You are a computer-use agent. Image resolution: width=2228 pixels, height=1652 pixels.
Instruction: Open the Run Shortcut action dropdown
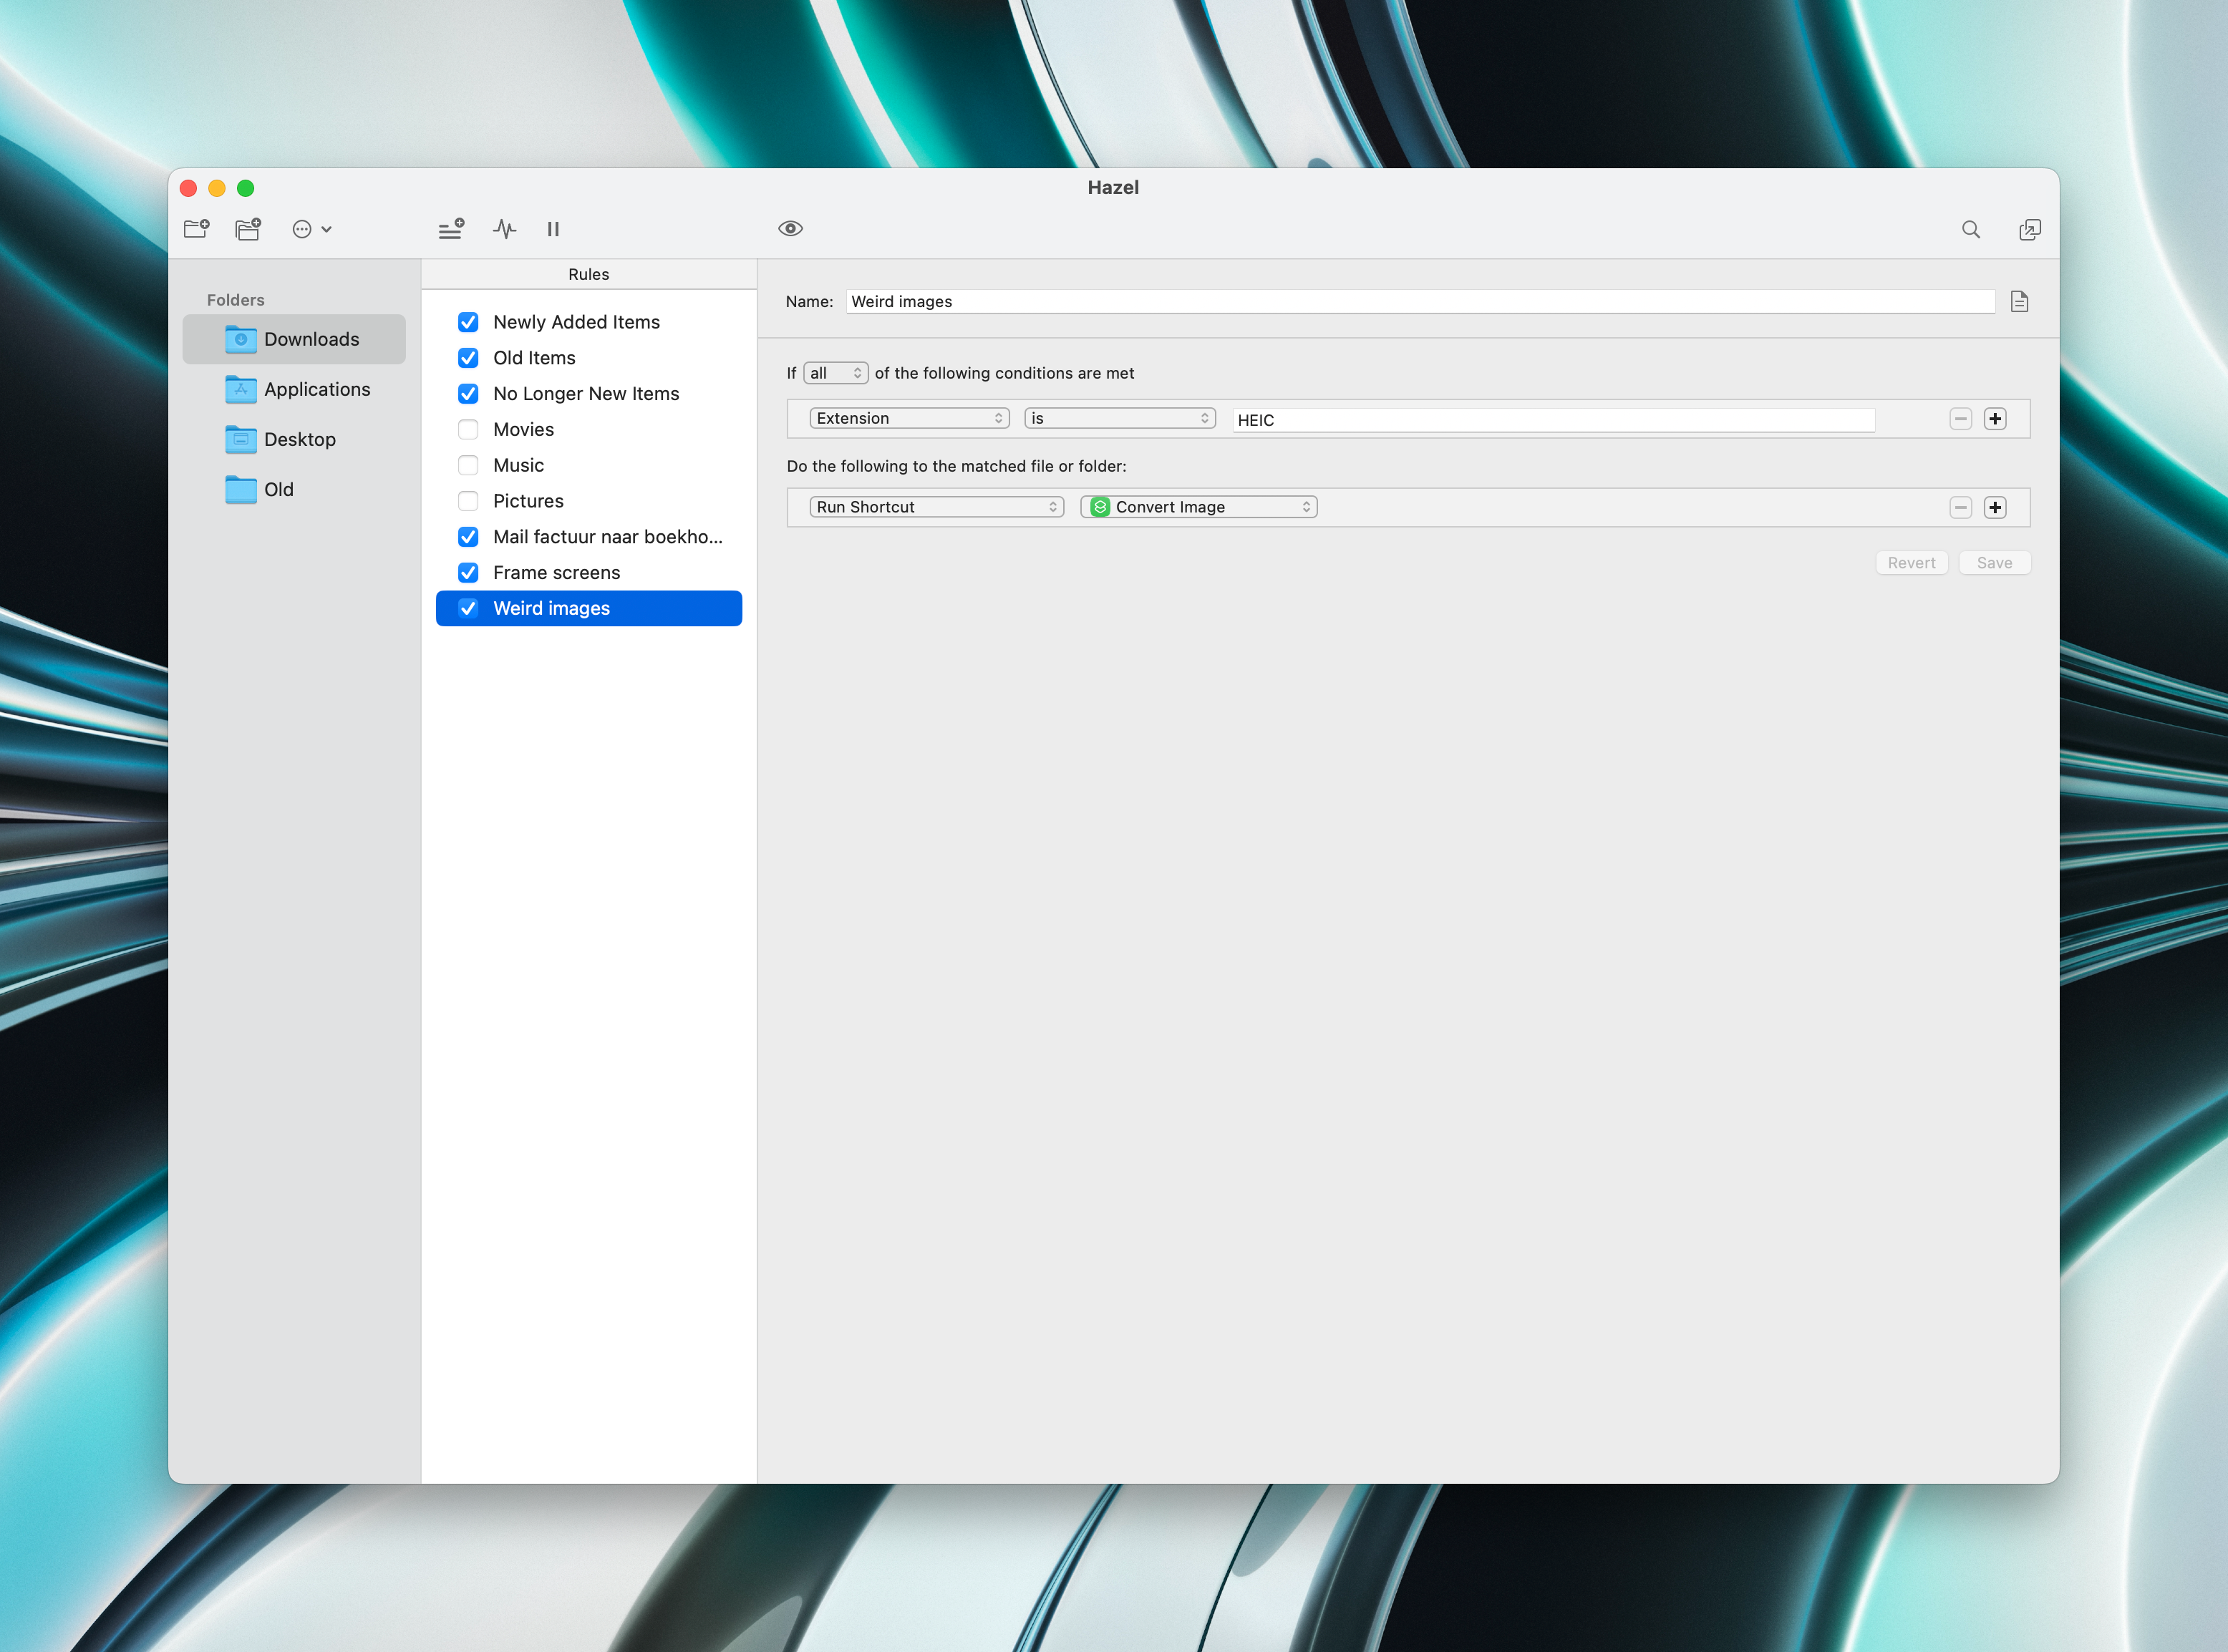pyautogui.click(x=936, y=507)
